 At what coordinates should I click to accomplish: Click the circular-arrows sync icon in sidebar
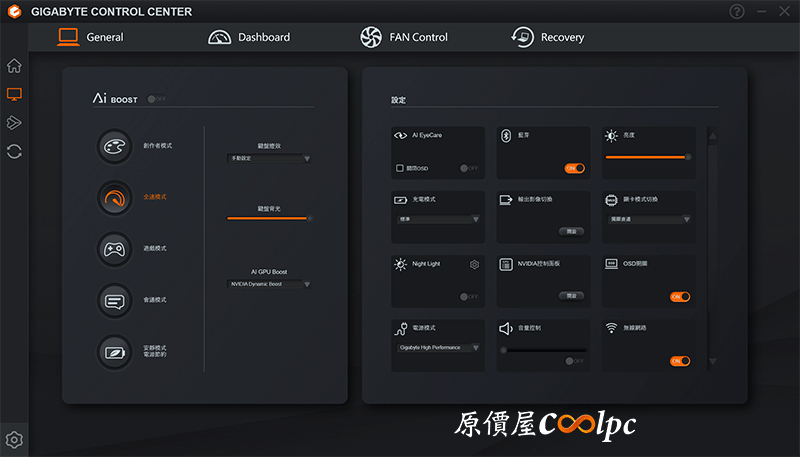point(14,151)
